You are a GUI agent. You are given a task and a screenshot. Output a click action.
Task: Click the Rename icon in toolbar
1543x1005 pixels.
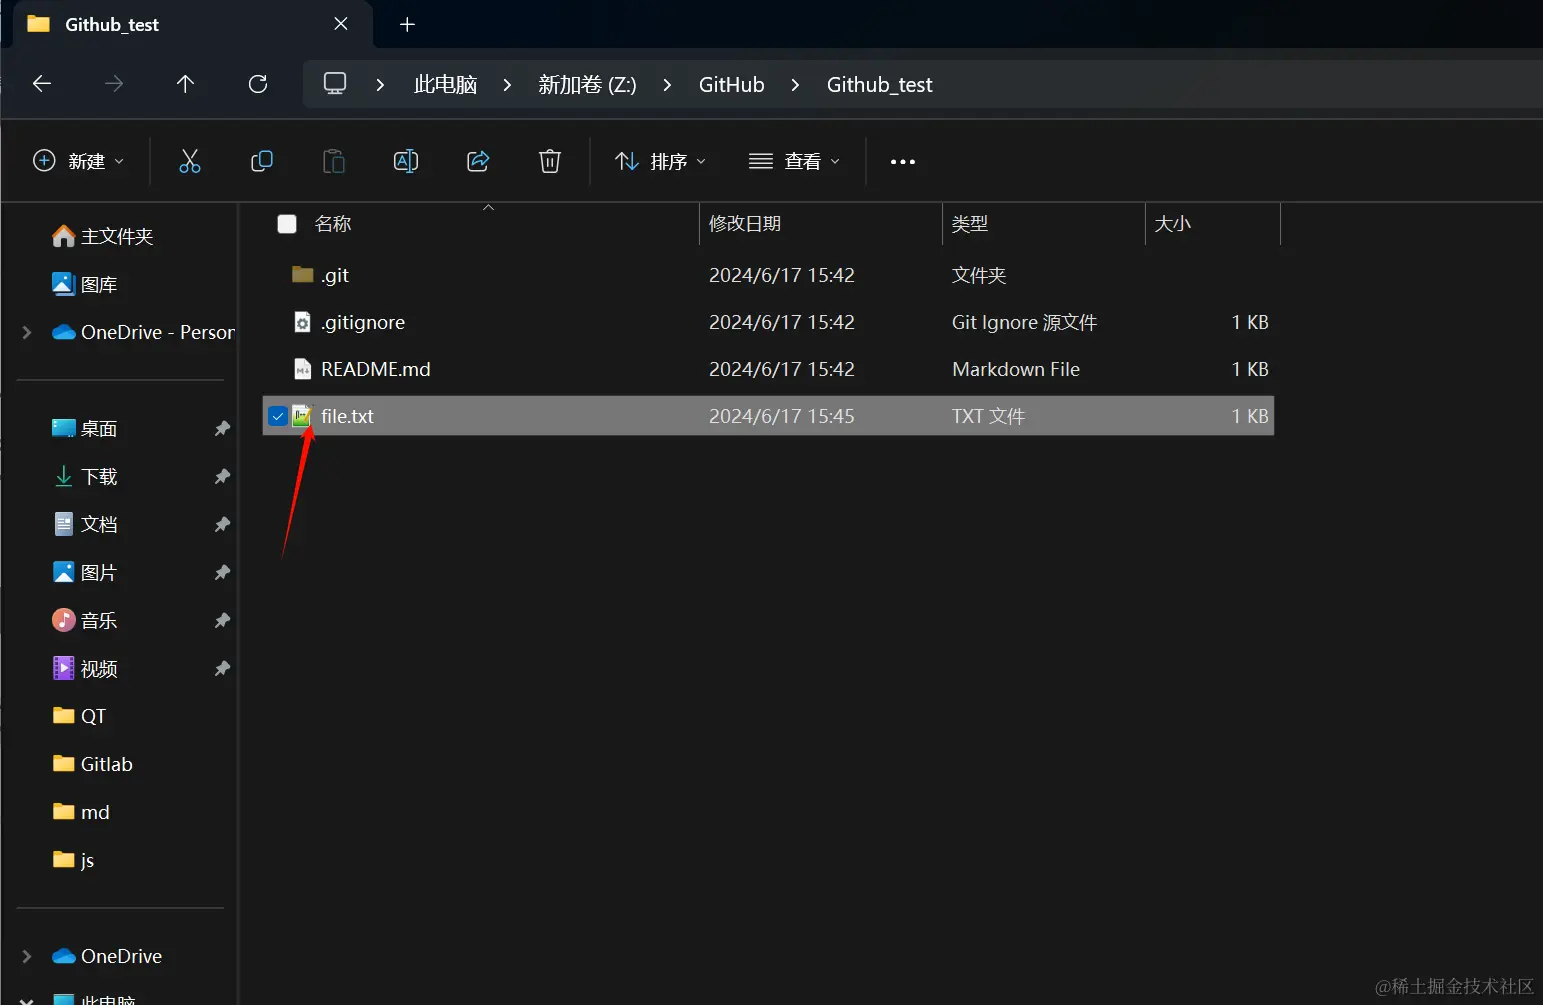point(406,161)
